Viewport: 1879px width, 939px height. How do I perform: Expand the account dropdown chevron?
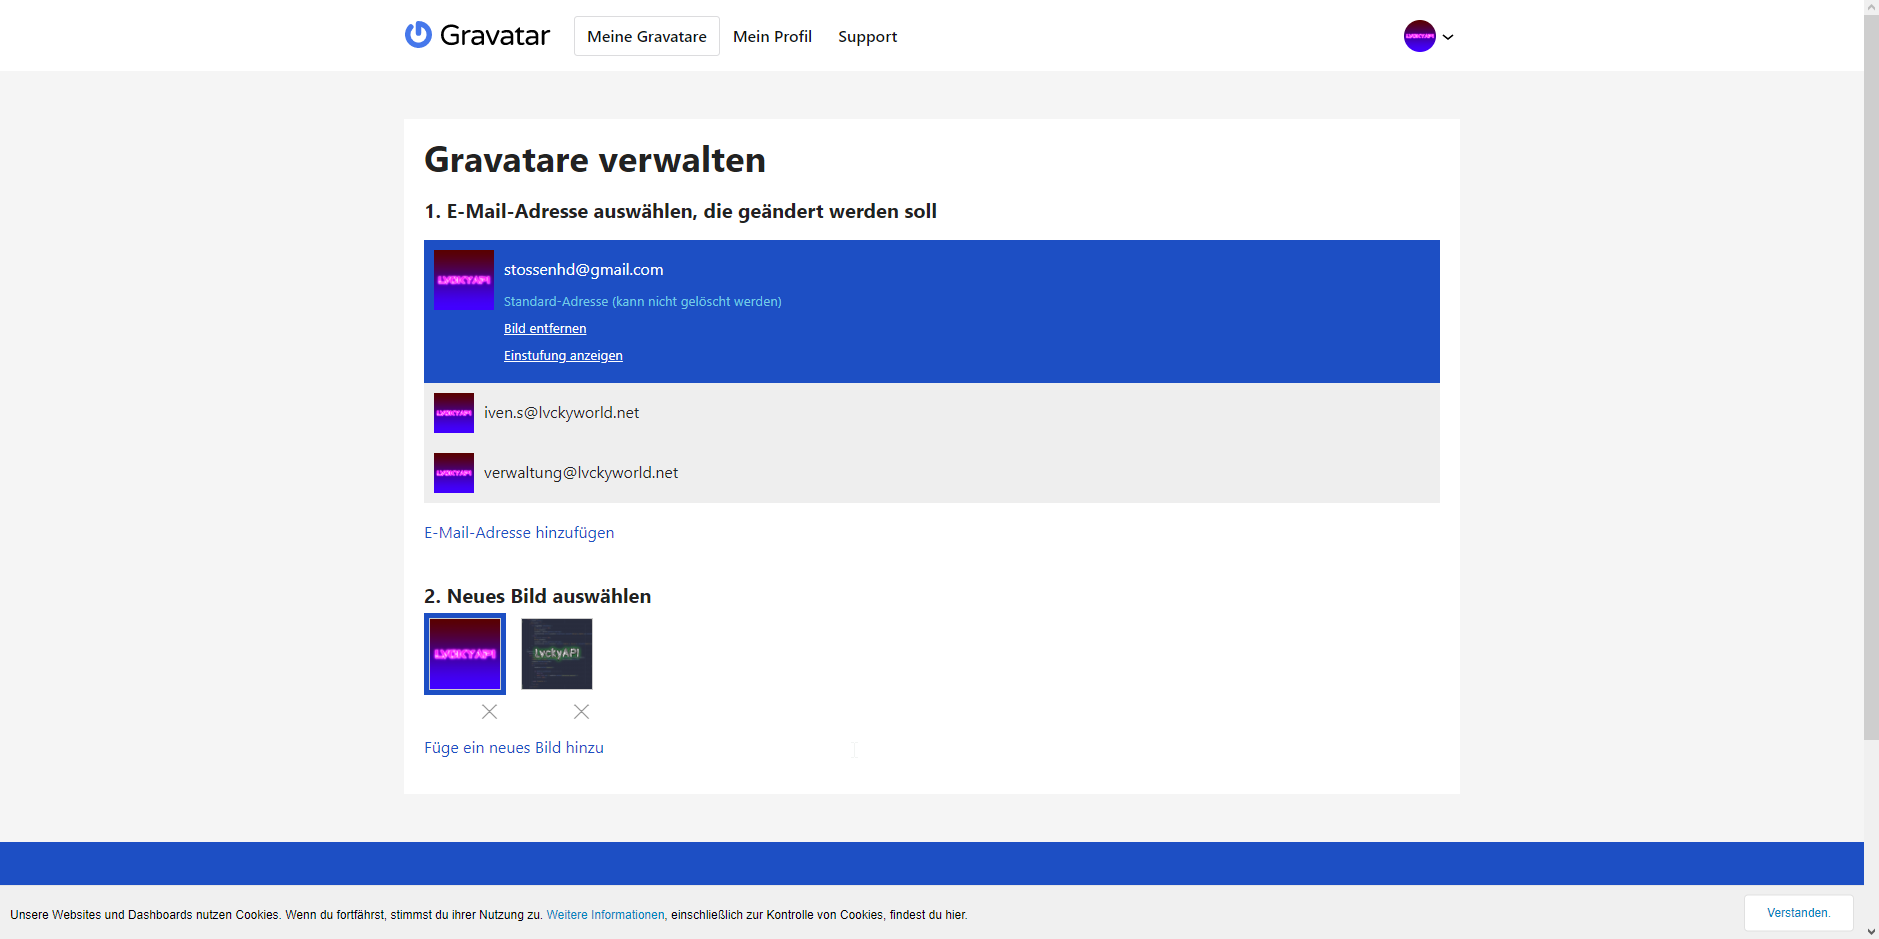[x=1448, y=37]
